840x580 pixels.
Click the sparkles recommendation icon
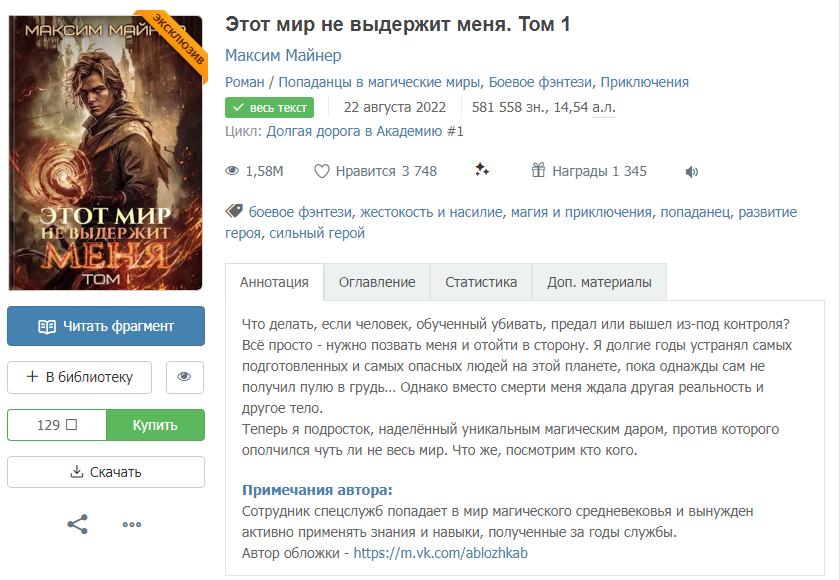click(482, 170)
